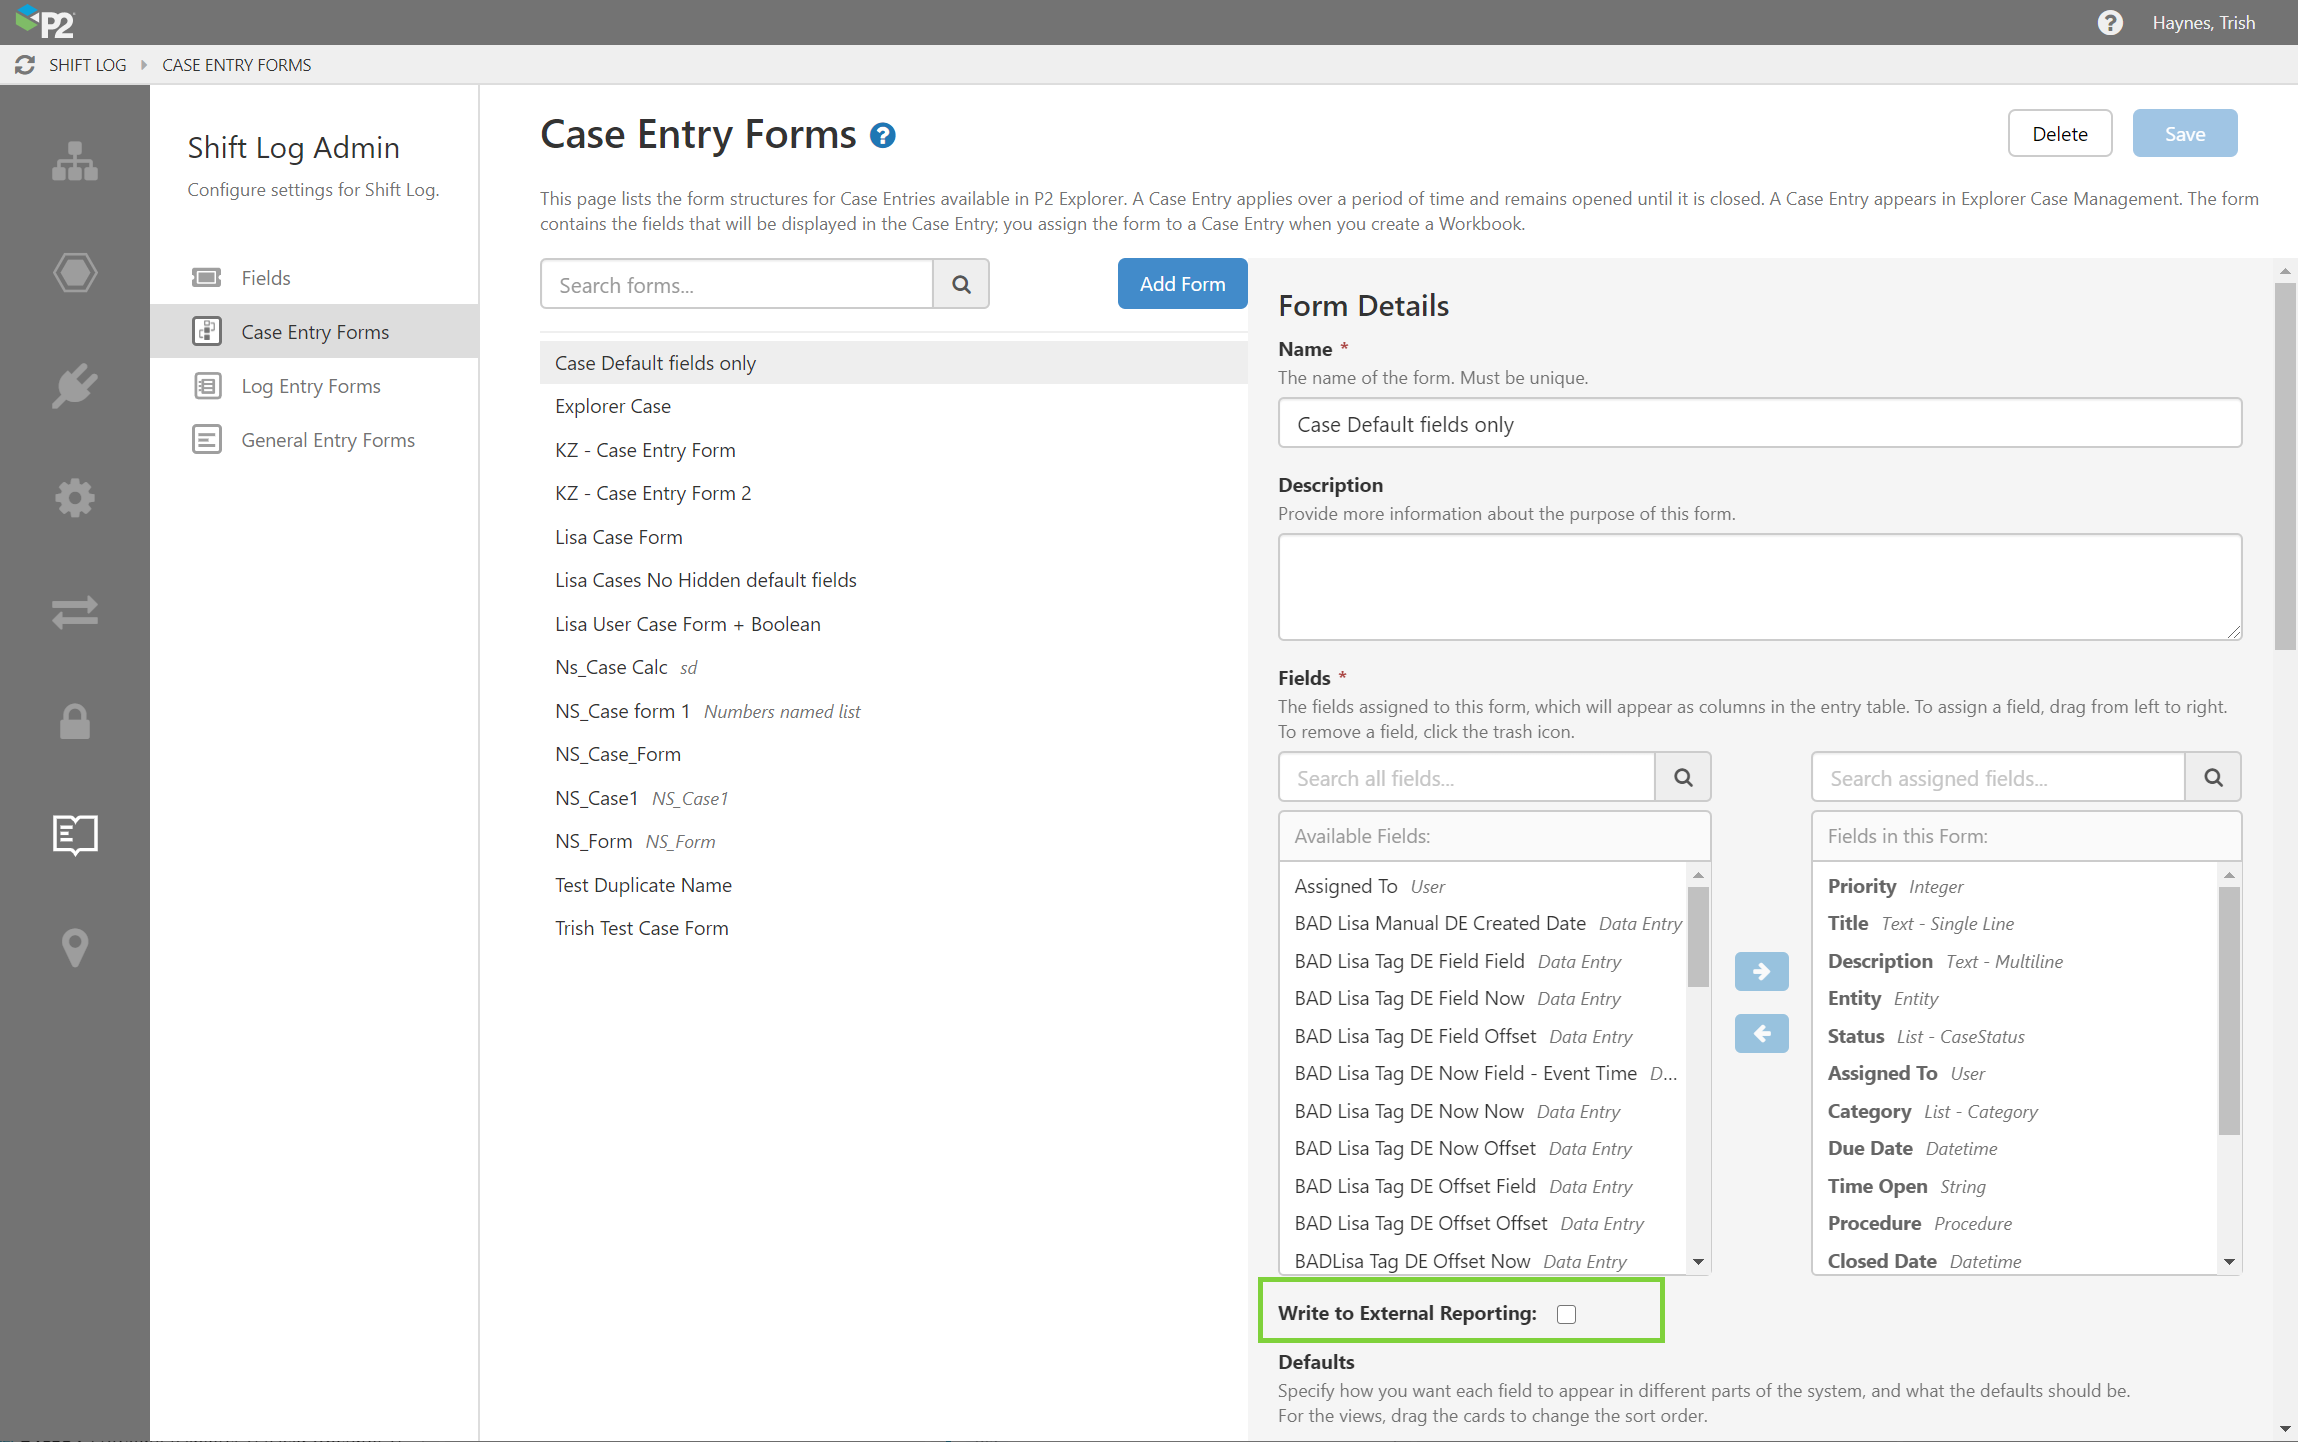Open the hexagon icon sidebar section

coord(75,272)
